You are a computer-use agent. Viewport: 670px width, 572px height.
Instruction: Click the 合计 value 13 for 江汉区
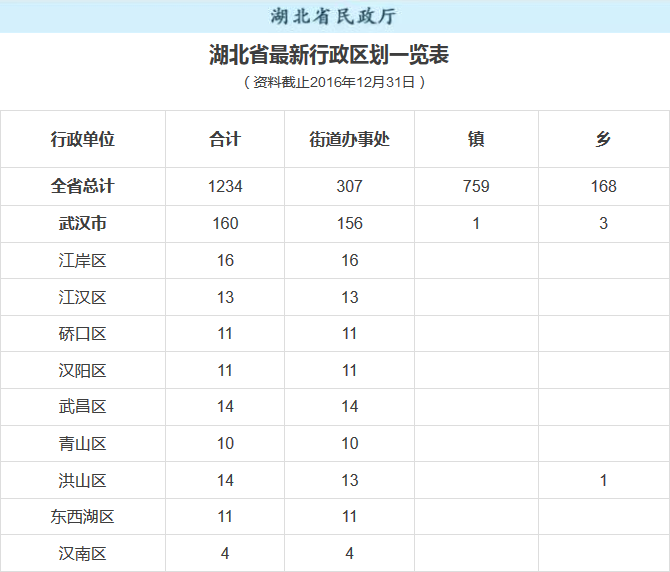point(225,297)
